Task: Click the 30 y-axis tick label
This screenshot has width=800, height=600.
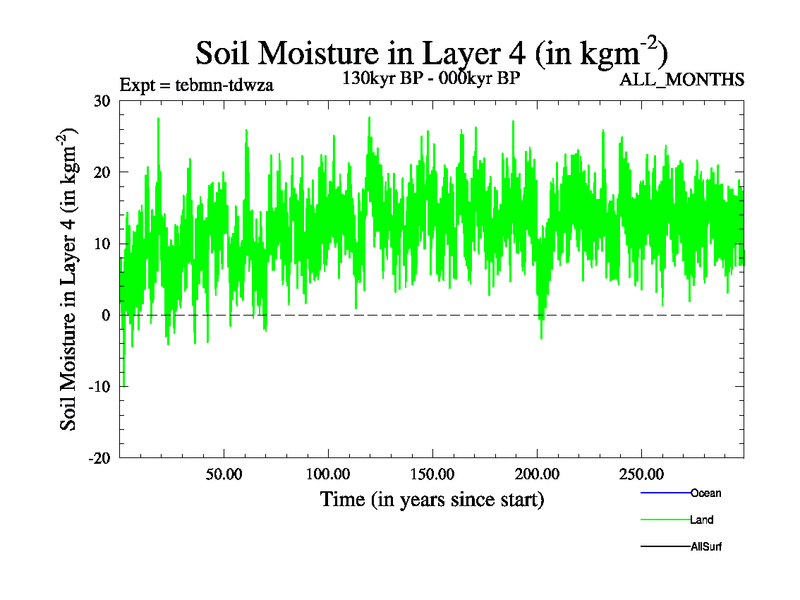Action: point(100,101)
